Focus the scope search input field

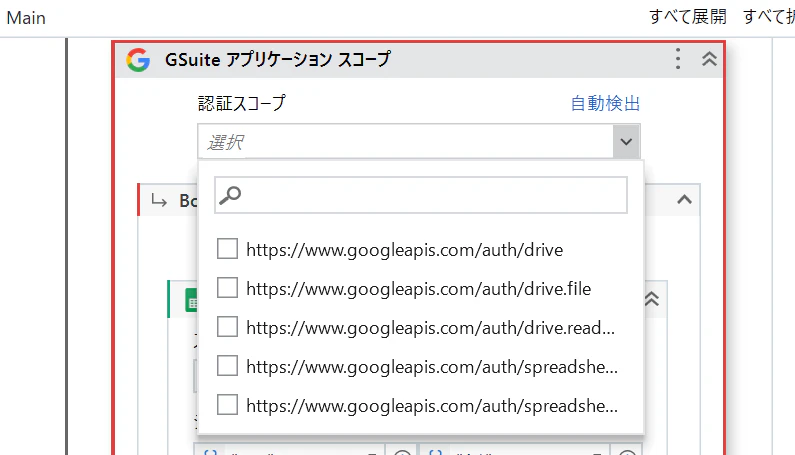[x=421, y=195]
